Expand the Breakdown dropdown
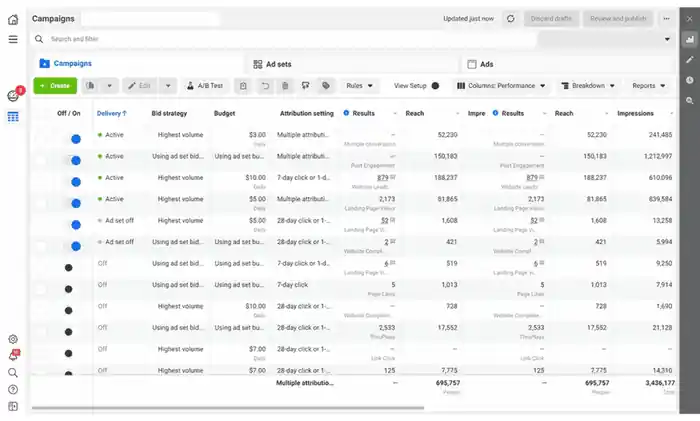This screenshot has width=700, height=421. click(588, 86)
